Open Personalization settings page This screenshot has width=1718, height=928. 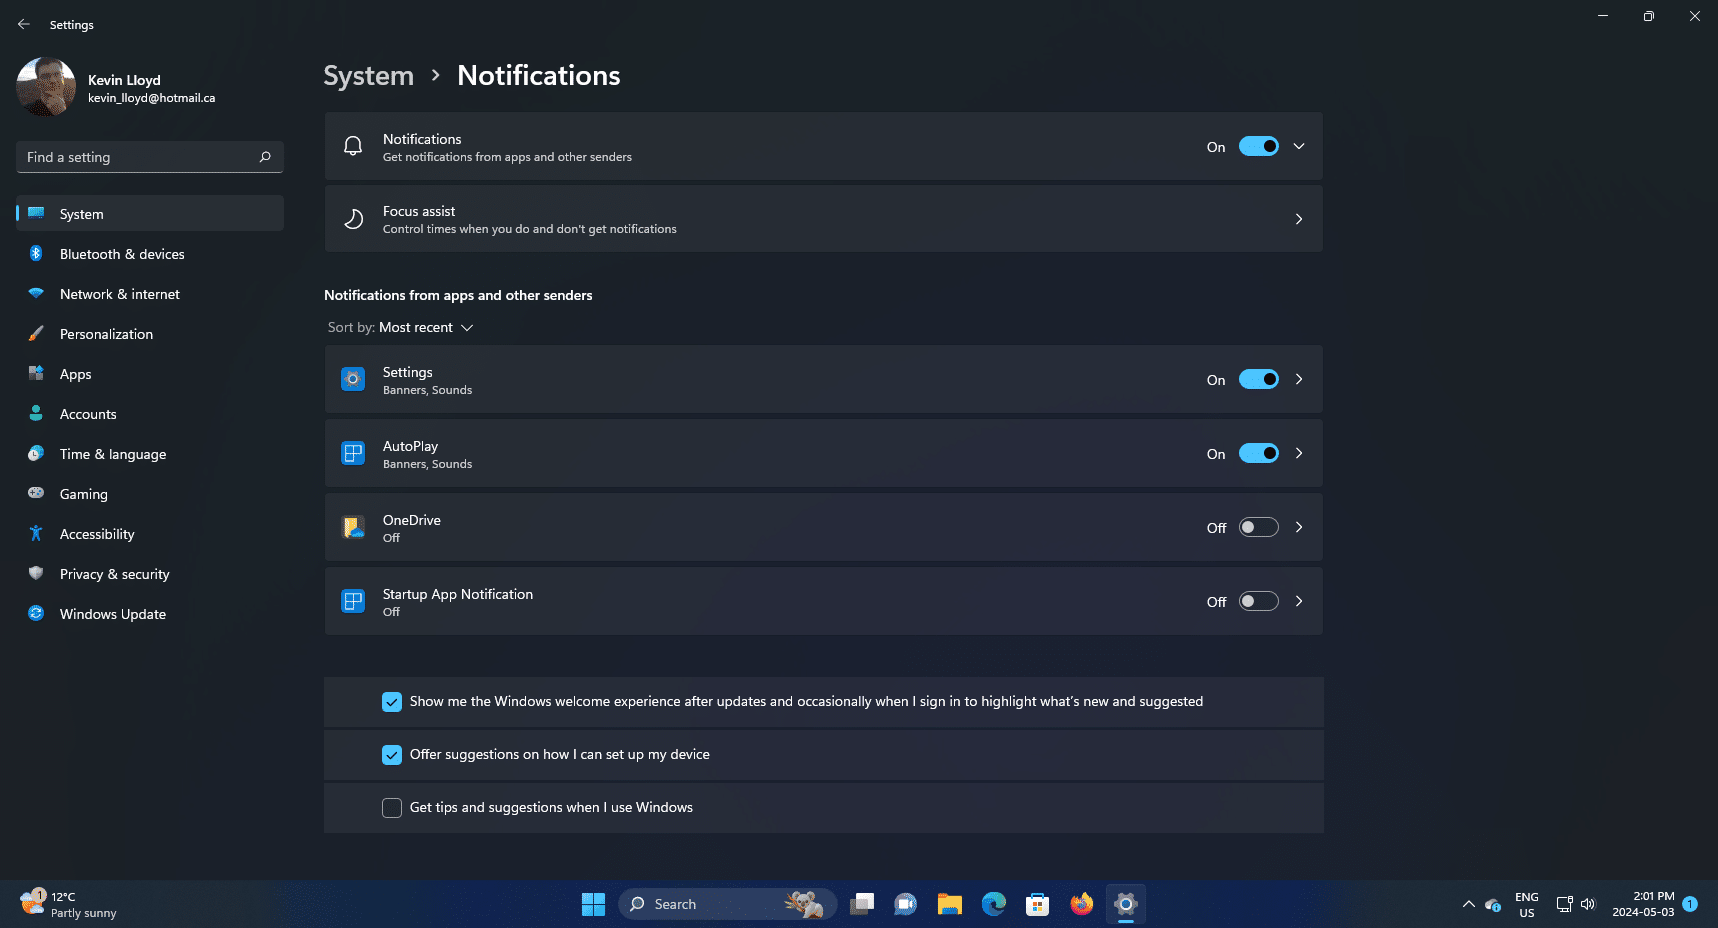click(150, 334)
